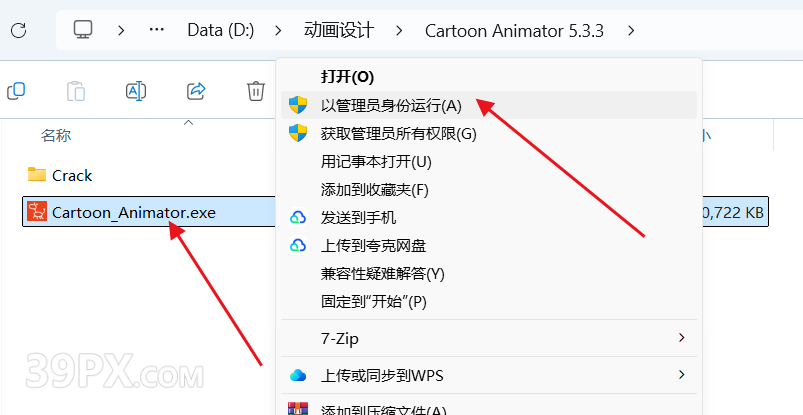Image resolution: width=803 pixels, height=415 pixels.
Task: Expand the 7-Zip submenu arrow
Action: 682,337
